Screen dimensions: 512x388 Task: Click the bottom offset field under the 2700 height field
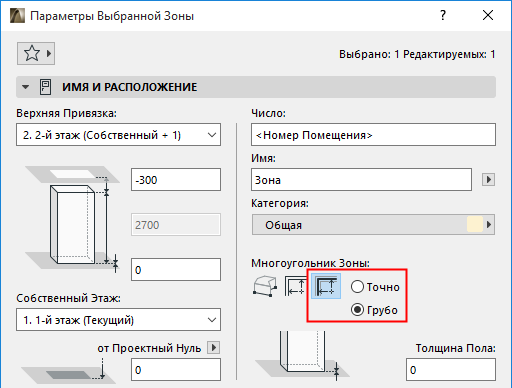click(x=176, y=269)
